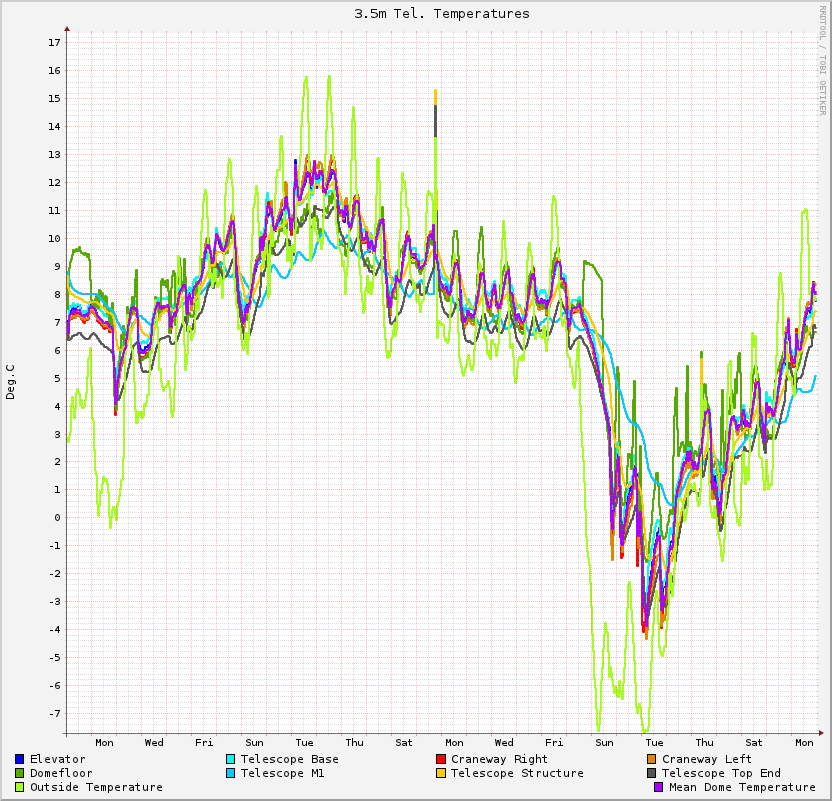The height and width of the screenshot is (801, 832).
Task: Click the Telescope M1 legend color box
Action: coord(230,773)
